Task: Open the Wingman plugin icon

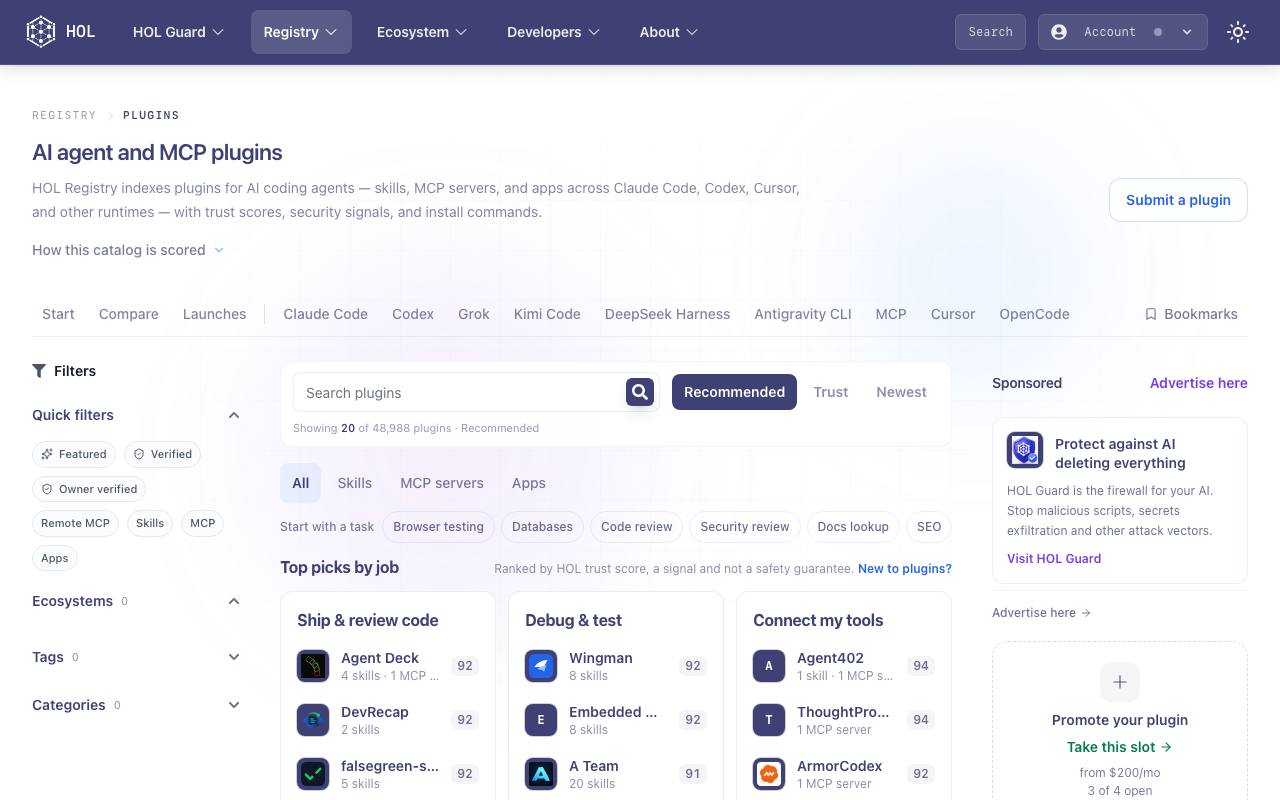Action: coord(541,666)
